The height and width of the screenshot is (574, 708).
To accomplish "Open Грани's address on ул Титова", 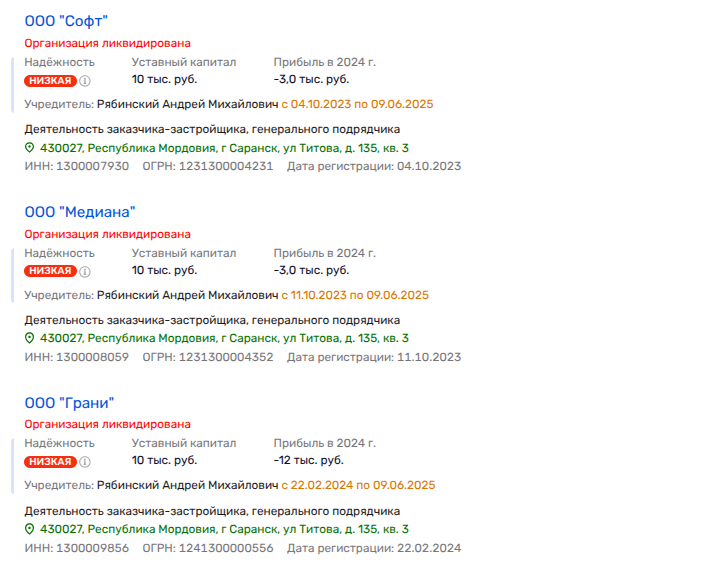I will [x=222, y=530].
